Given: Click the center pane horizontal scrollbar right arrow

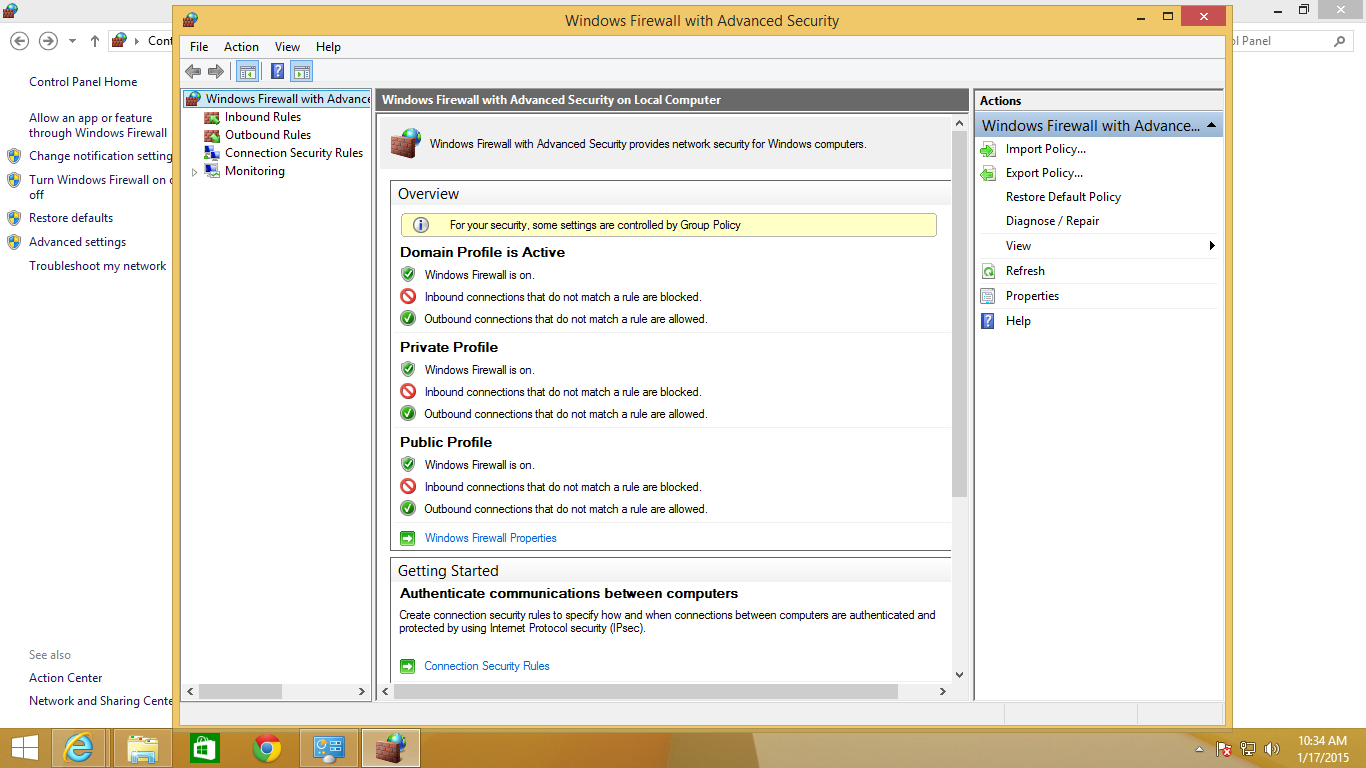Looking at the screenshot, I should (942, 691).
